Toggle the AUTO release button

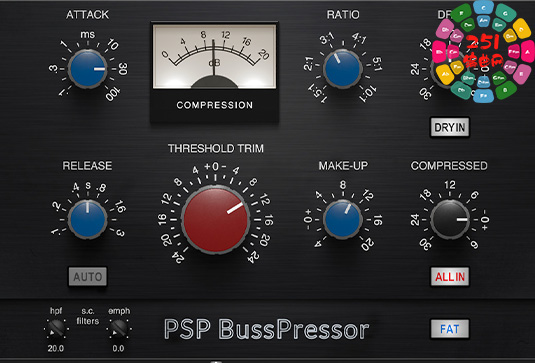click(88, 276)
